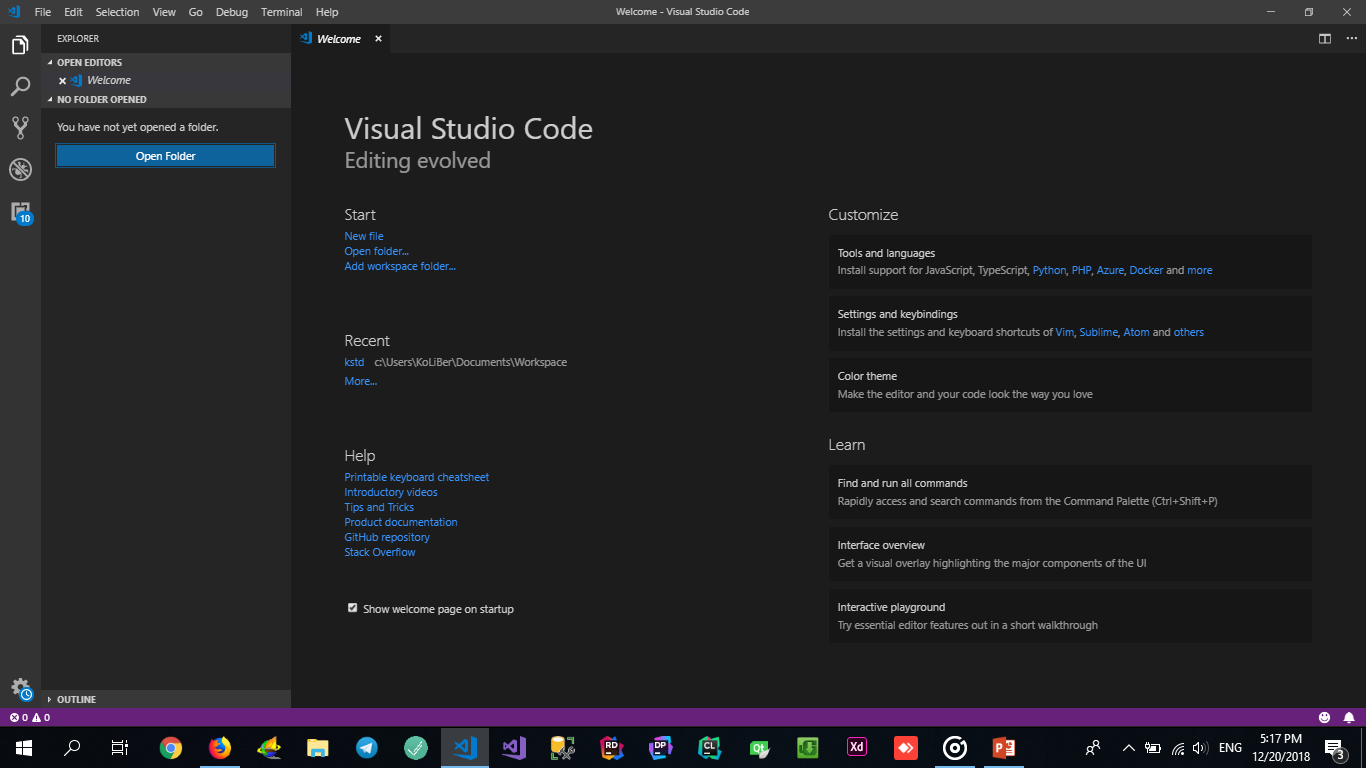Open JetBrains Rider from the taskbar
This screenshot has width=1366, height=768.
click(x=612, y=747)
